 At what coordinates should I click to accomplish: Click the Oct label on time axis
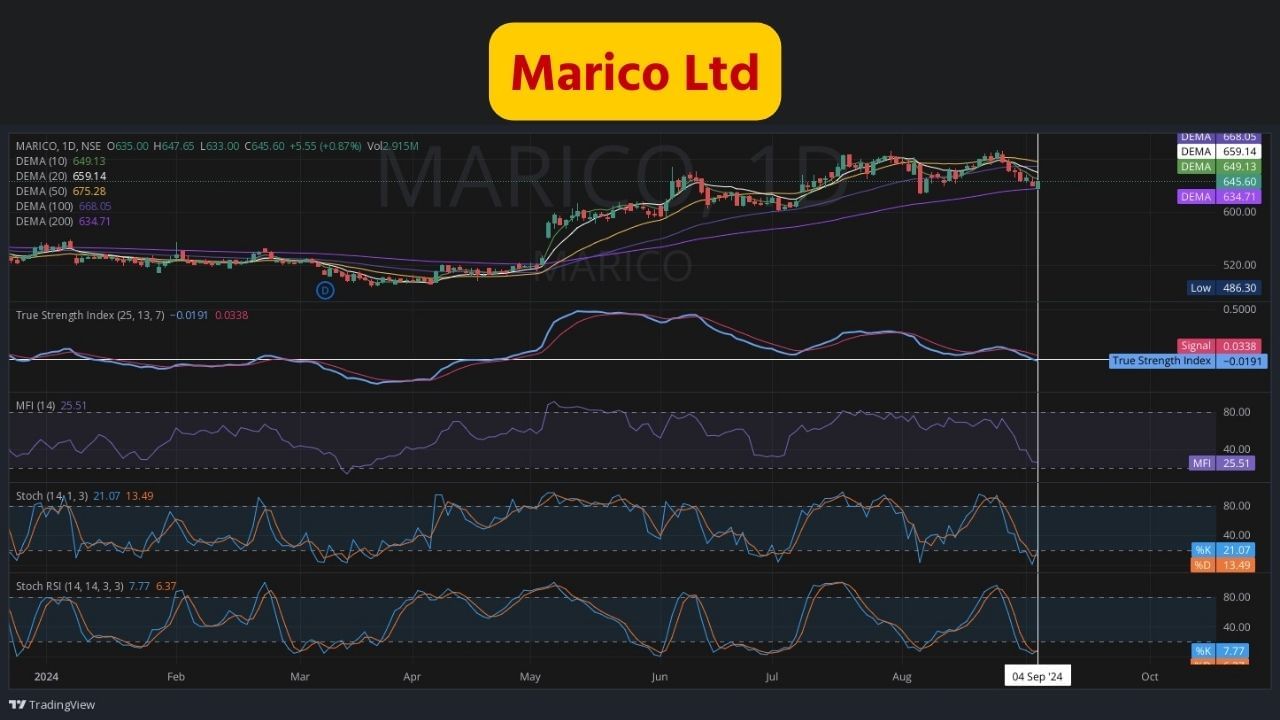pos(1150,677)
